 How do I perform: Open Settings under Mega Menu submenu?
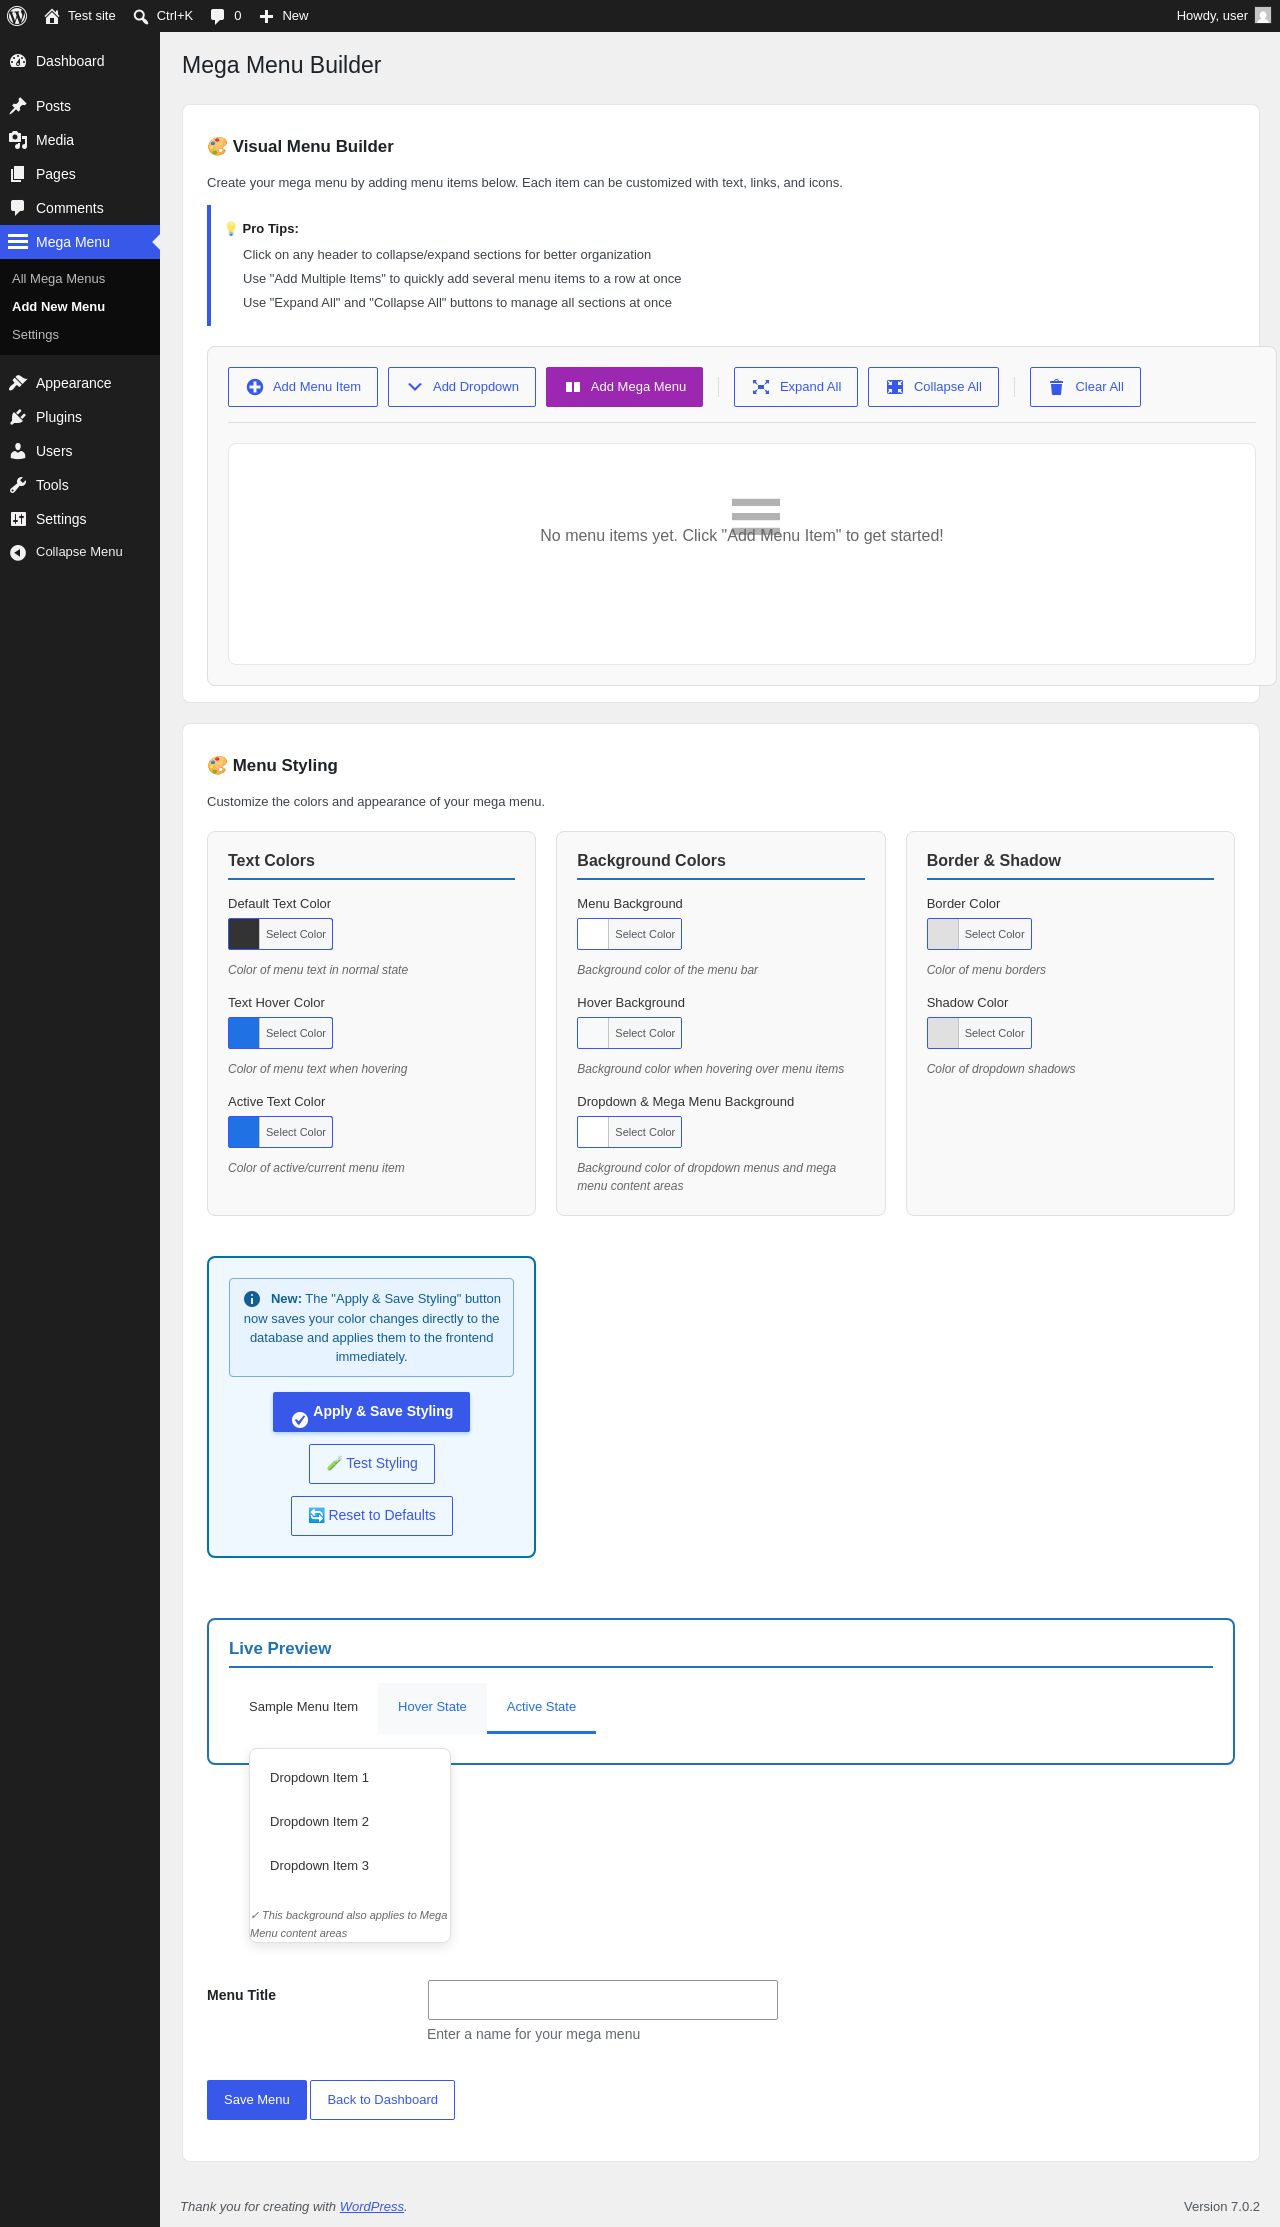click(35, 335)
